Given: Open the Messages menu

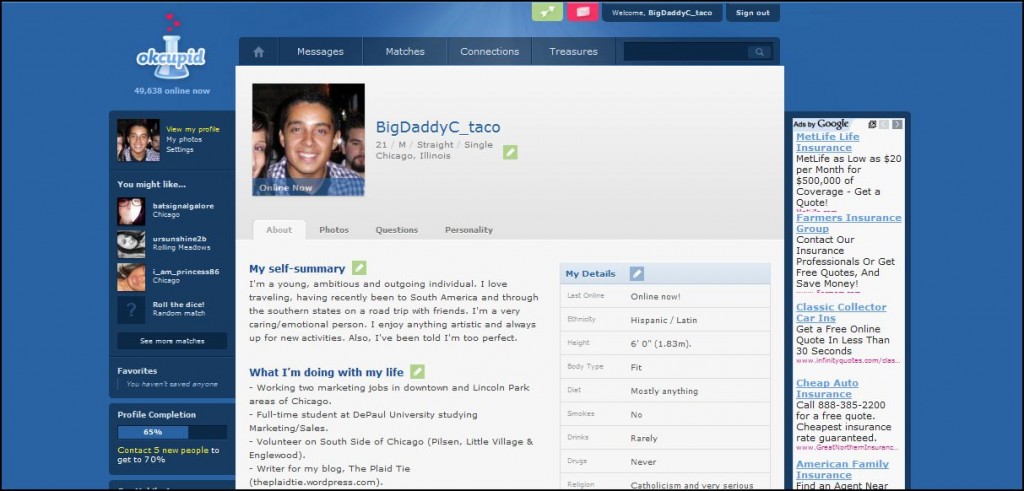Looking at the screenshot, I should pos(320,52).
